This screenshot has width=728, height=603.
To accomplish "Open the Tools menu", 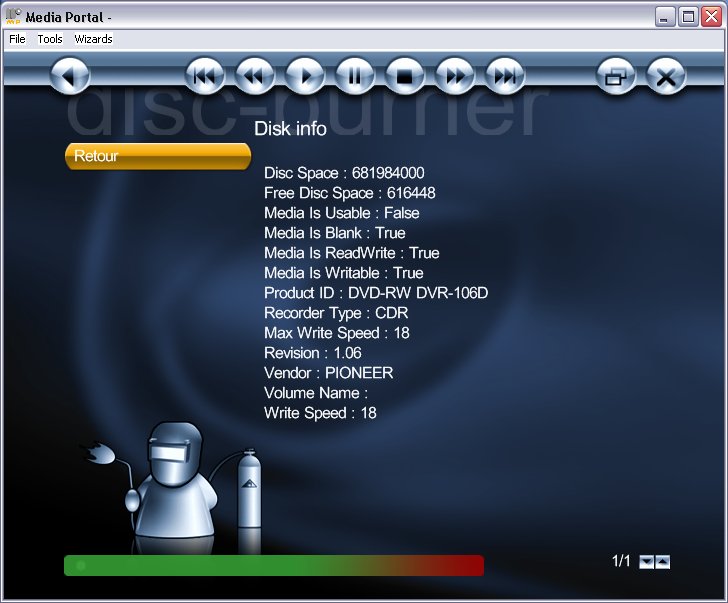I will coord(50,39).
